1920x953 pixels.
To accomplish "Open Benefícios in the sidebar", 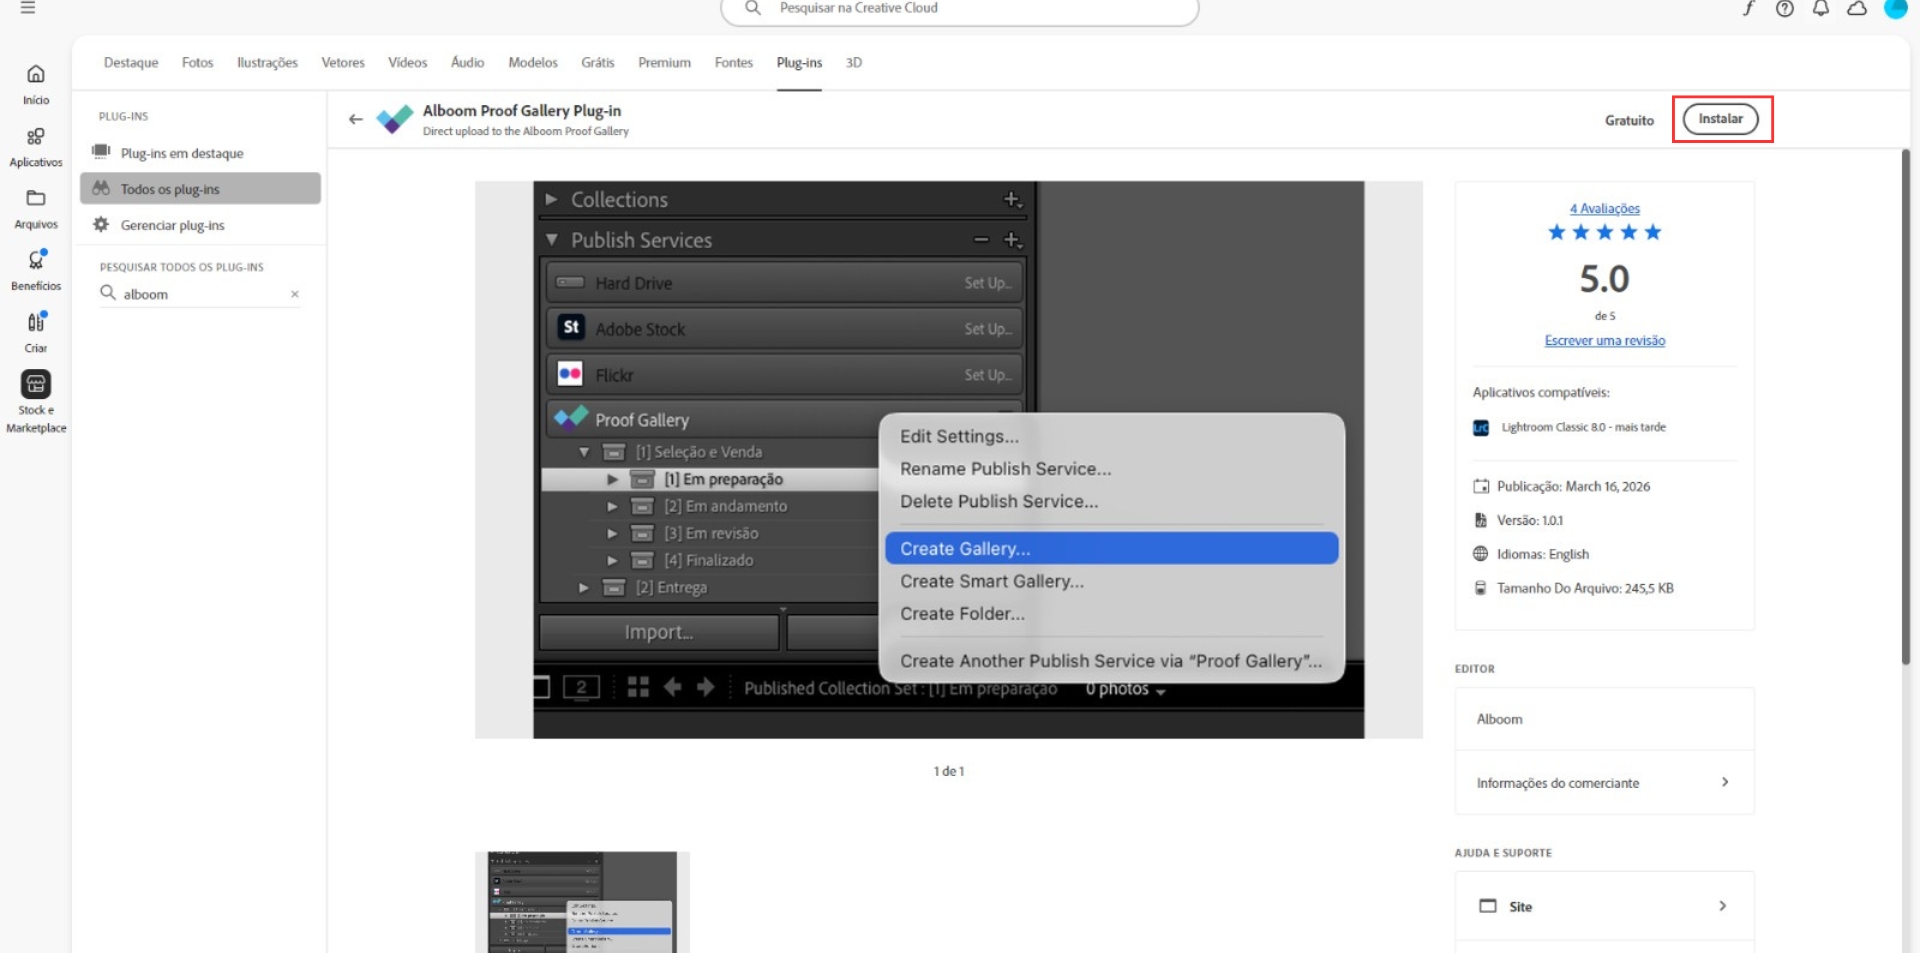I will click(x=36, y=261).
